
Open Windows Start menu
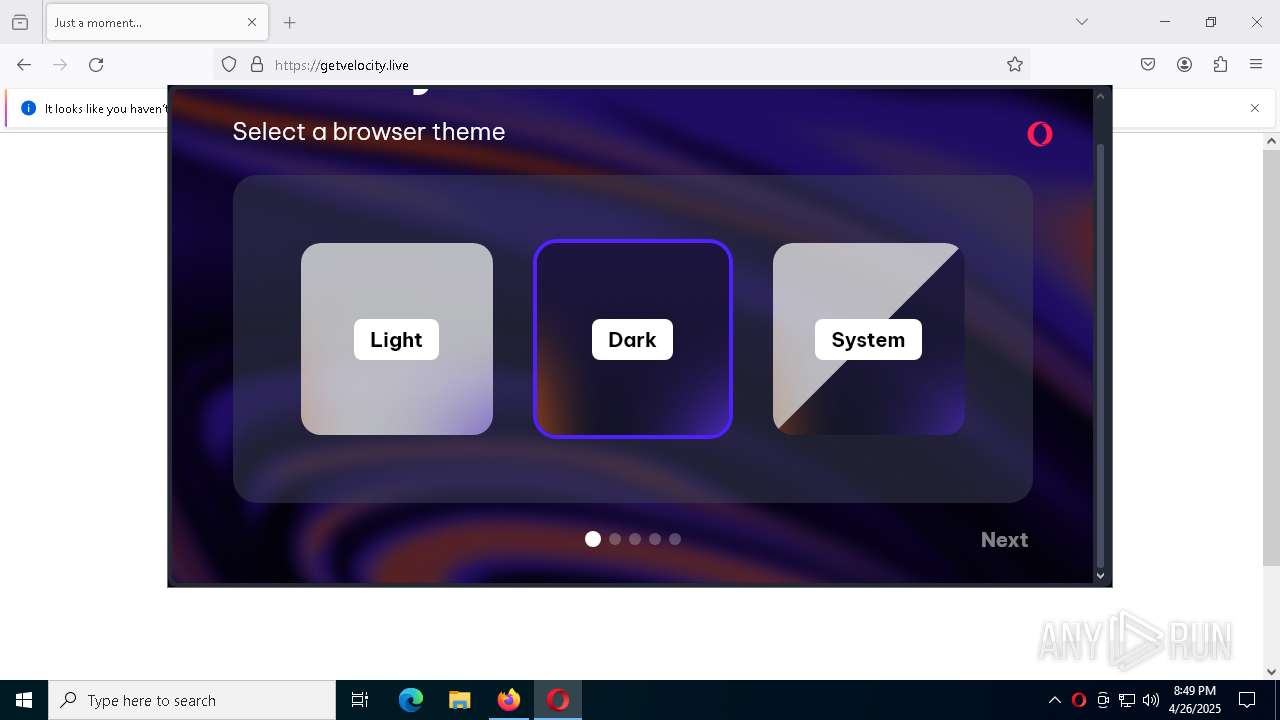(x=24, y=700)
